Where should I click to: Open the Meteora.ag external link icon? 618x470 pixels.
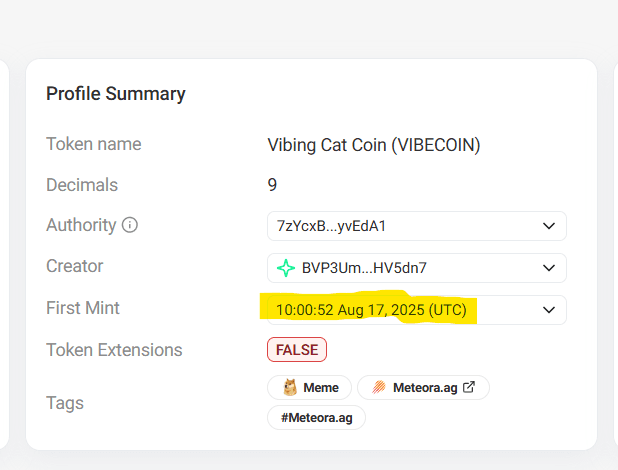point(469,387)
